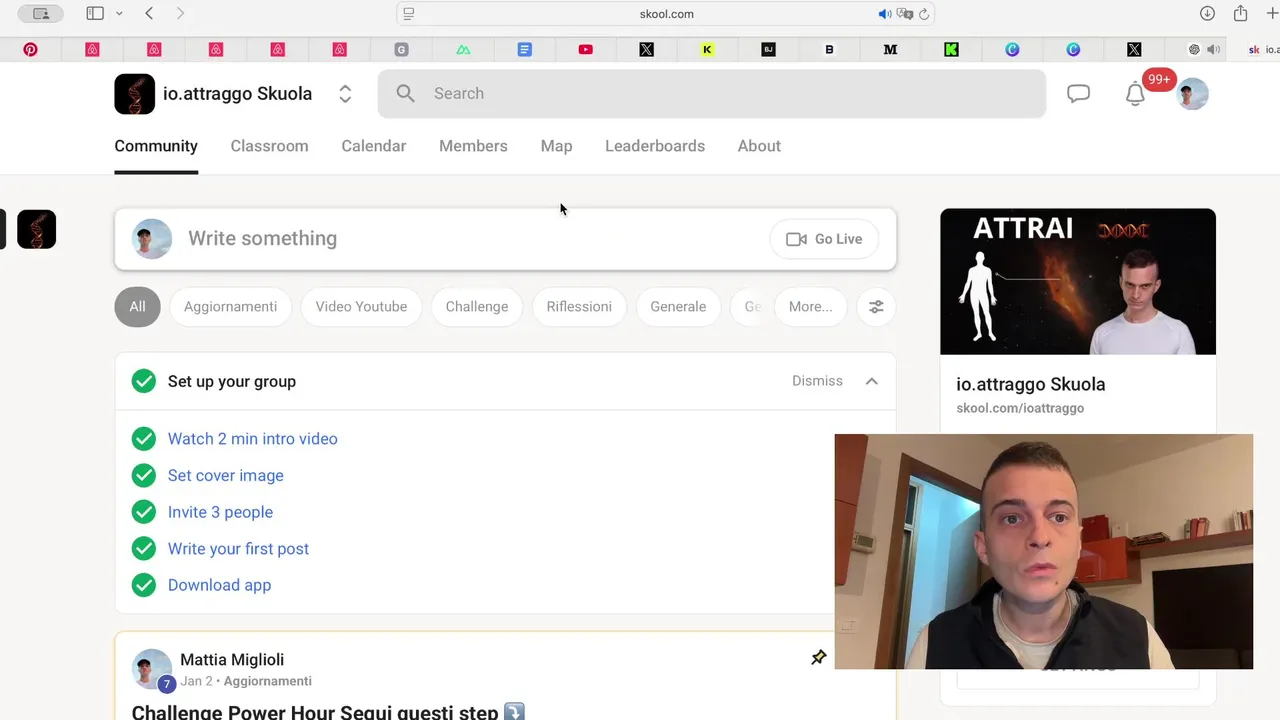Filter posts by Riflessioni
1280x720 pixels.
(579, 307)
